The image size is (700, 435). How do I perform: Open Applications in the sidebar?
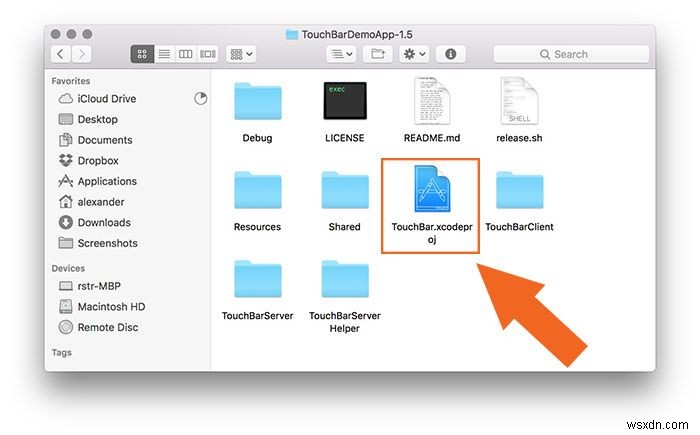coord(98,181)
